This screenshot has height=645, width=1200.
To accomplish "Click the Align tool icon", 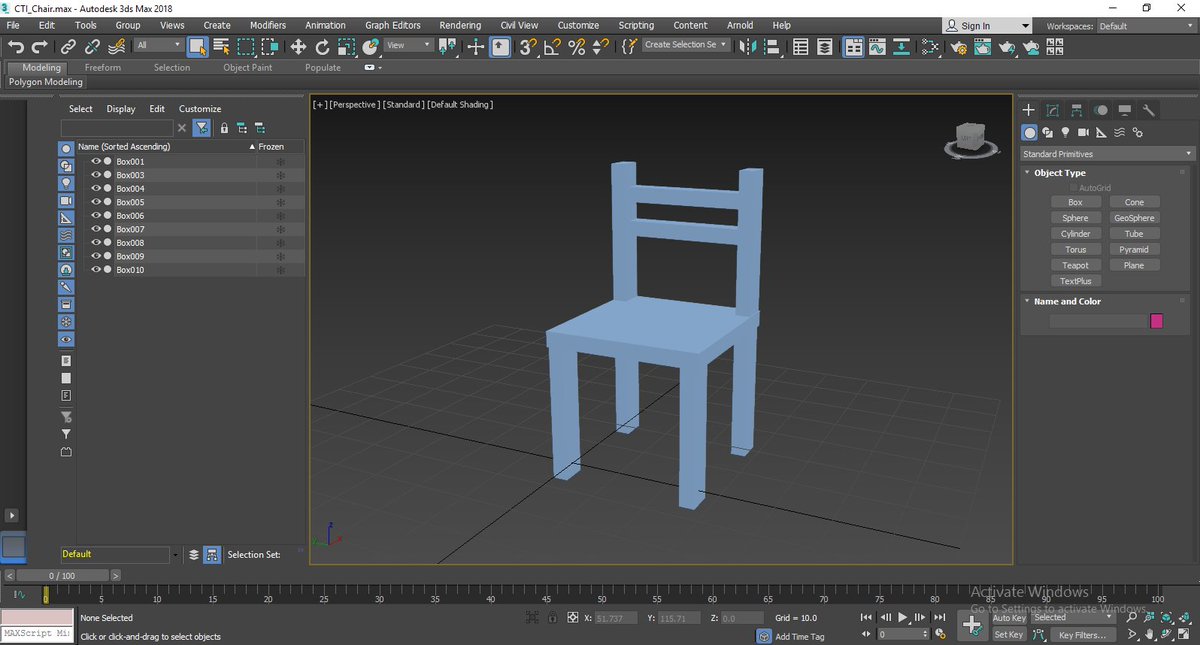I will coord(770,46).
